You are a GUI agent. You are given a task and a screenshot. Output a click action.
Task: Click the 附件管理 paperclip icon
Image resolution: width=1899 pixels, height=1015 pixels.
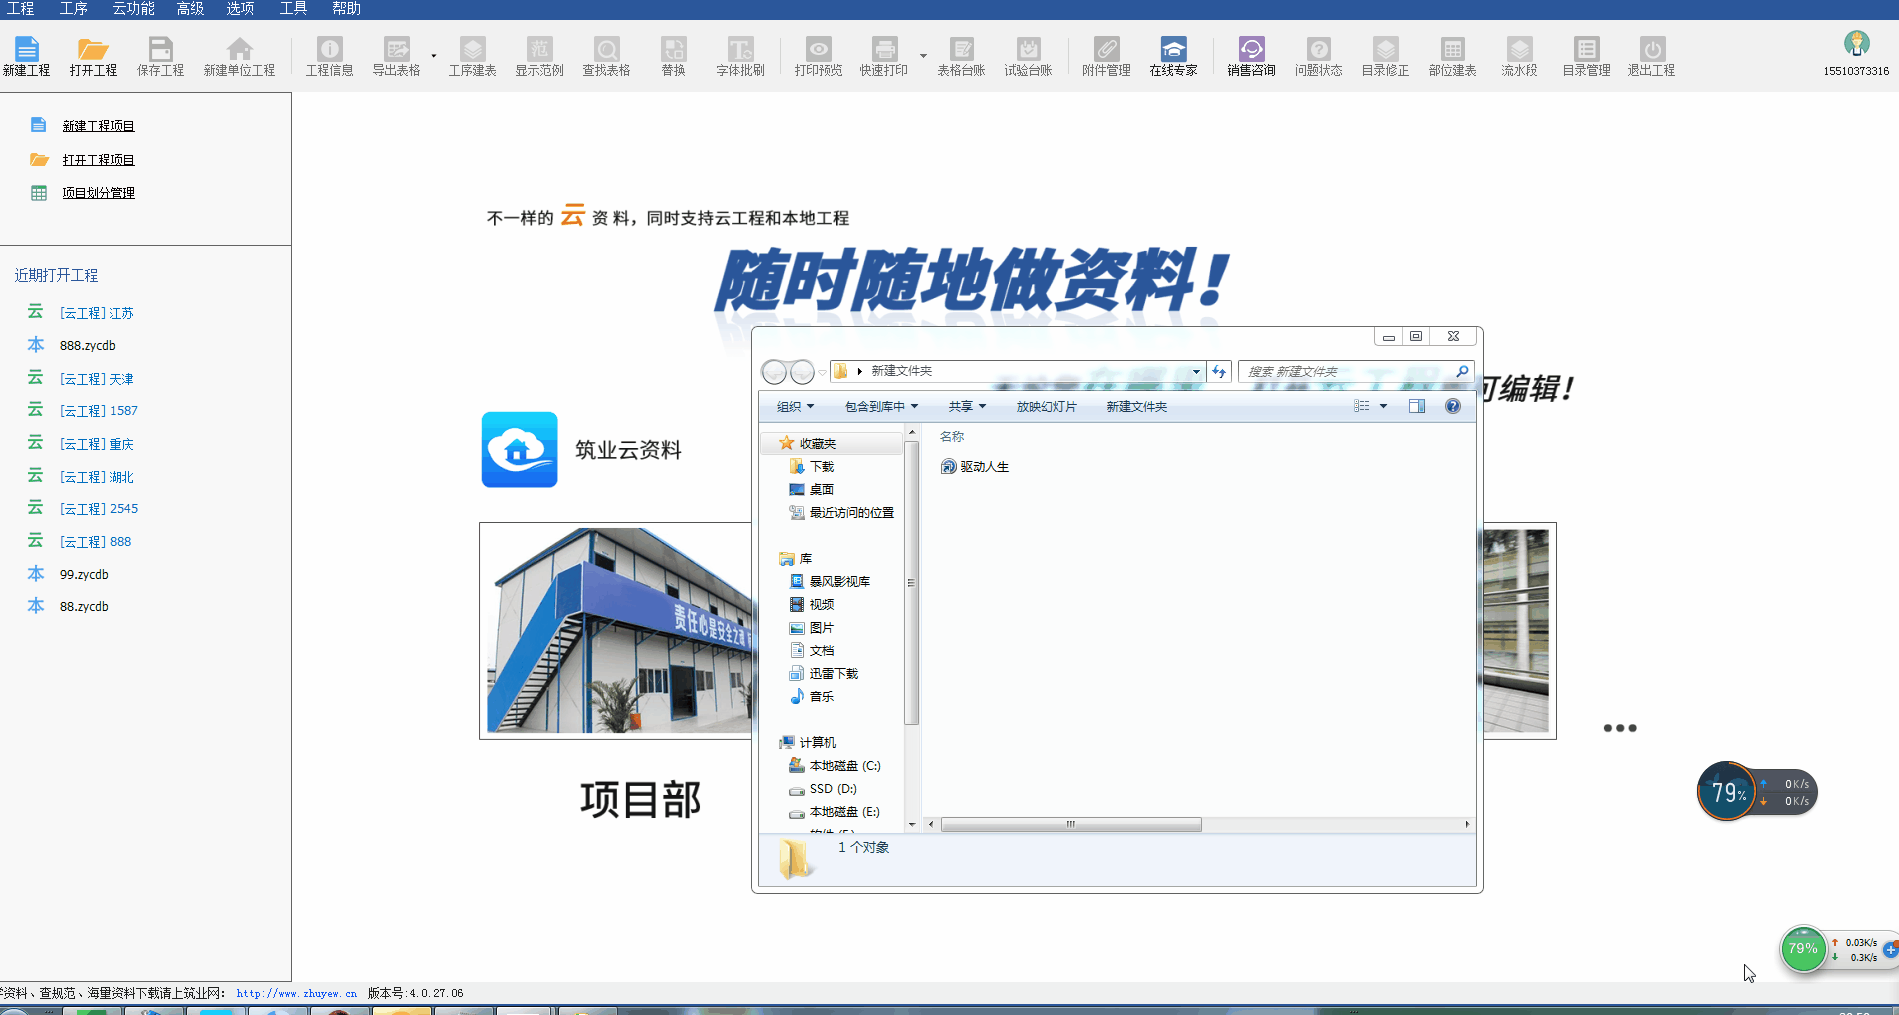(1106, 56)
